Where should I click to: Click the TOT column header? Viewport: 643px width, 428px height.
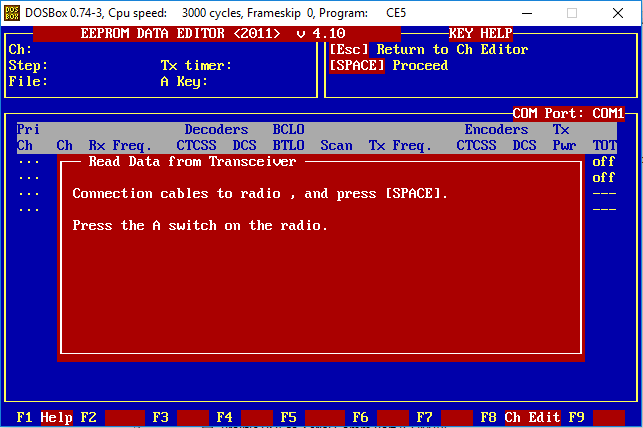click(x=604, y=145)
